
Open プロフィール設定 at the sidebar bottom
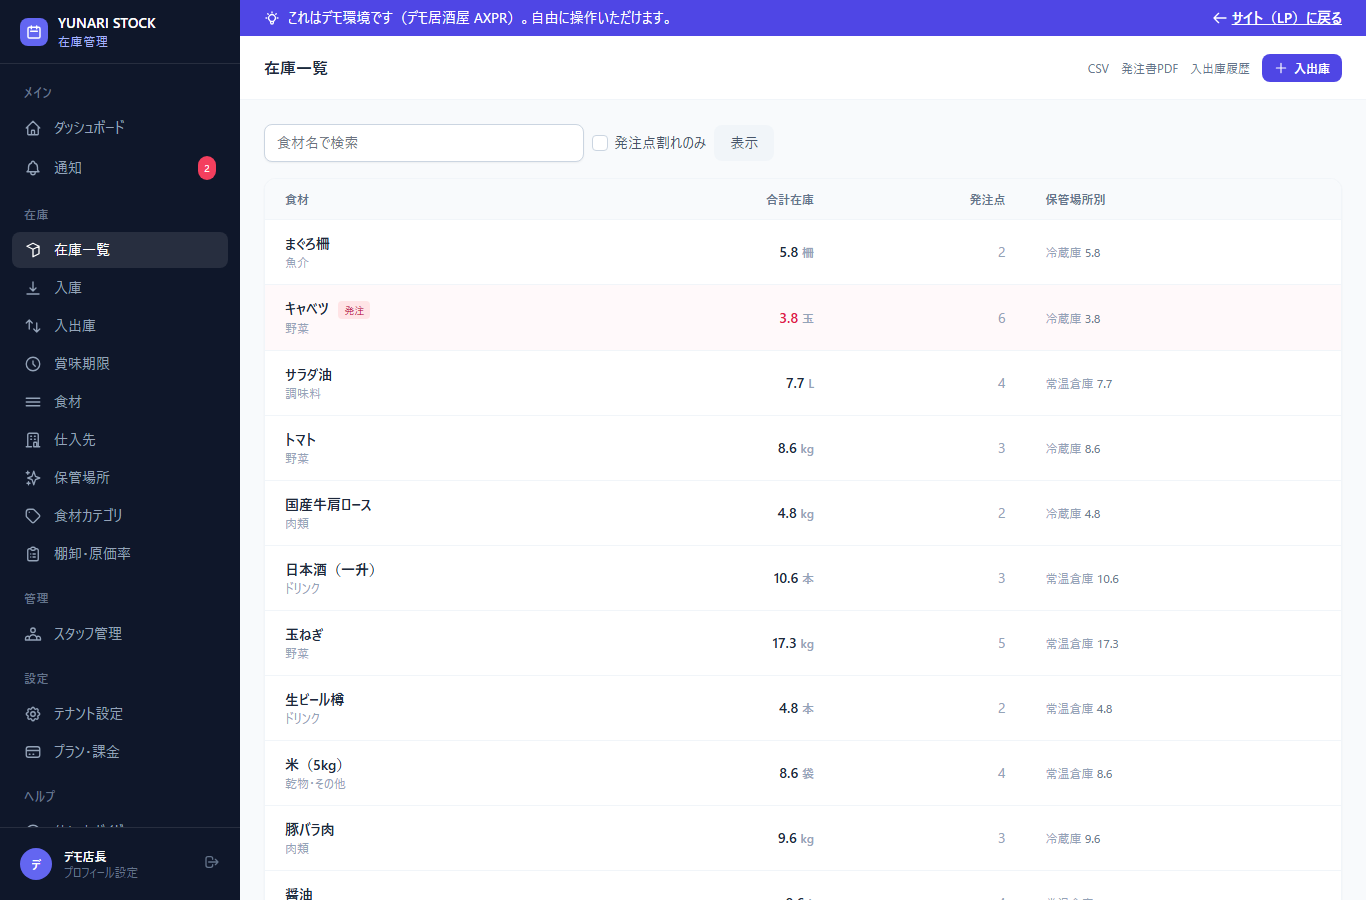point(101,873)
